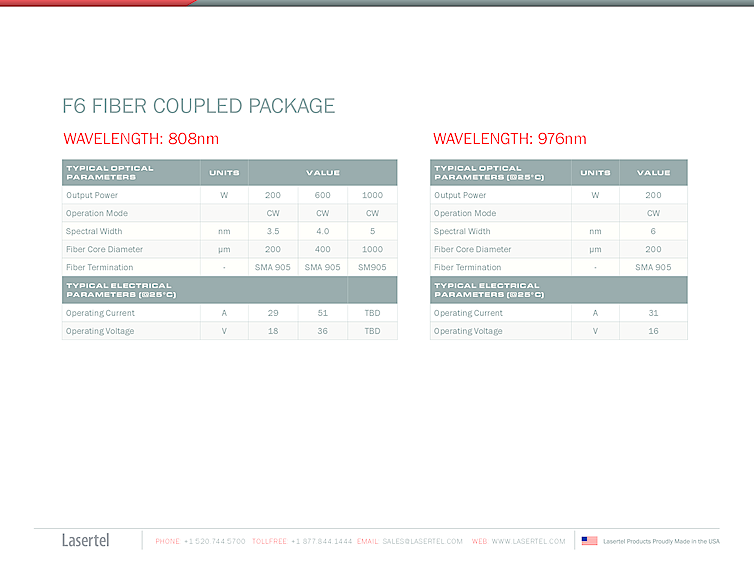Click the Wavelength: 808nm heading

click(140, 139)
